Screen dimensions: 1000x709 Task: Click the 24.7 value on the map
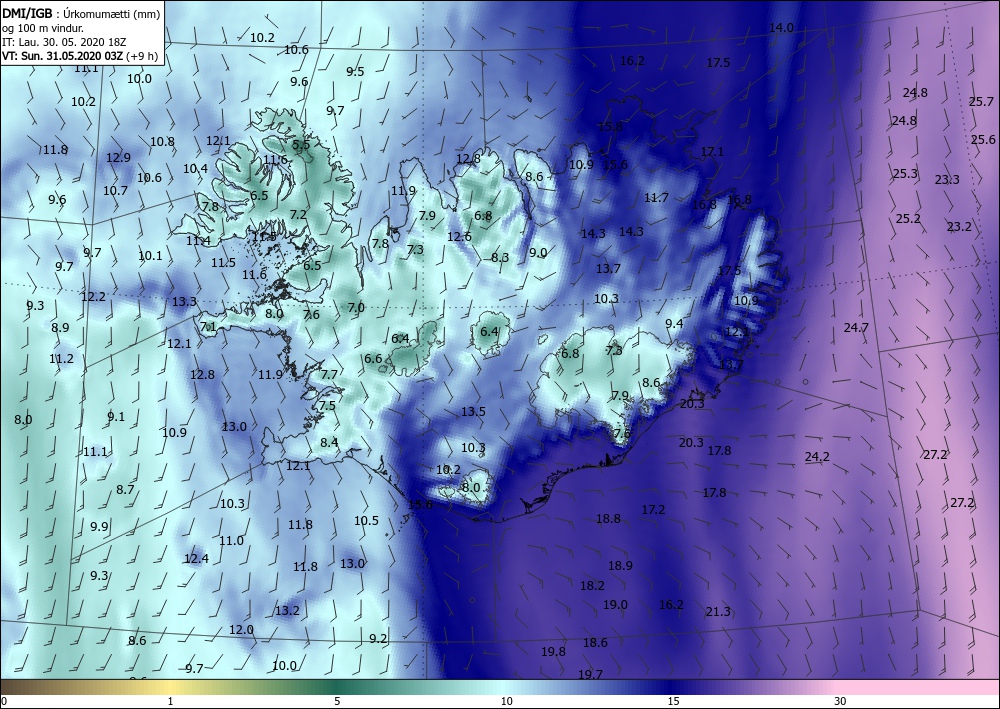[856, 328]
